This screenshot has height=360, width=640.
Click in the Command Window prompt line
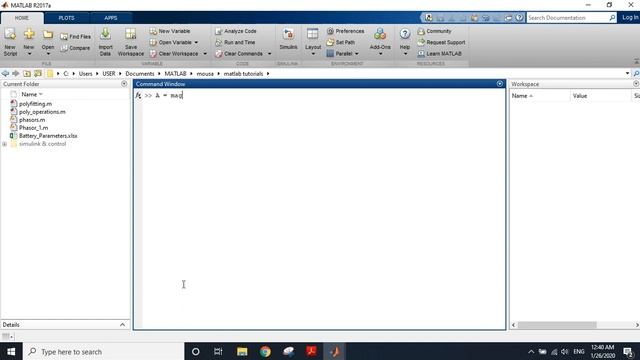[324, 96]
